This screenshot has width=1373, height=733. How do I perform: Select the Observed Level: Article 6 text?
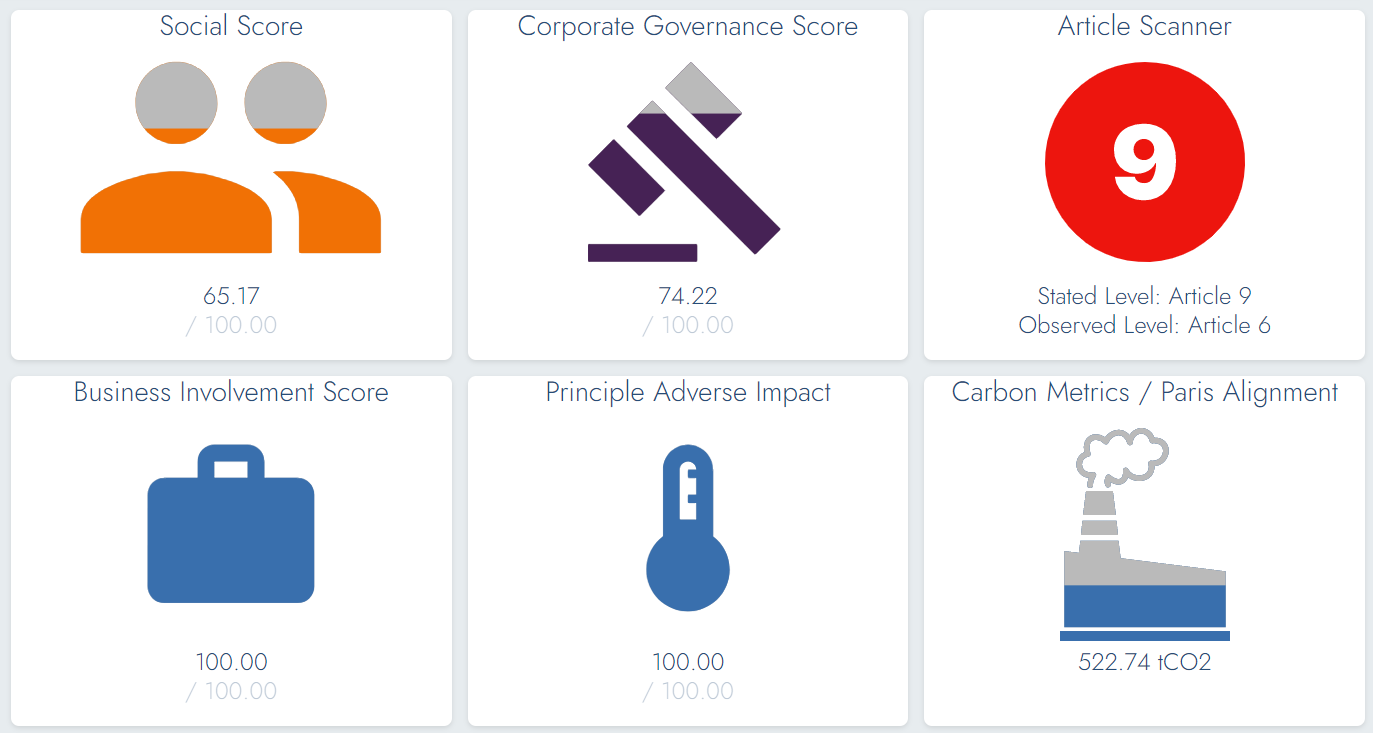click(1144, 325)
